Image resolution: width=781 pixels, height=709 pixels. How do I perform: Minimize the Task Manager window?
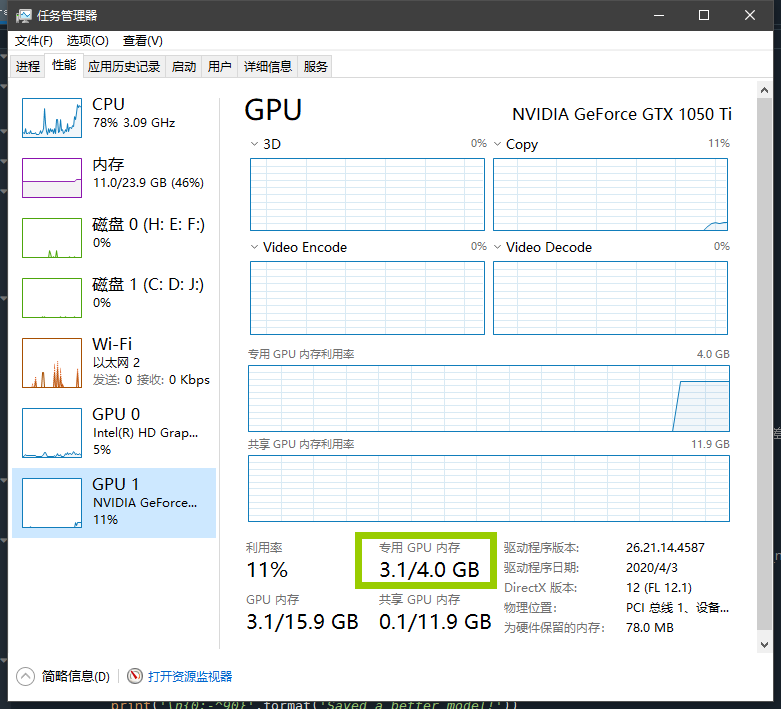(658, 15)
